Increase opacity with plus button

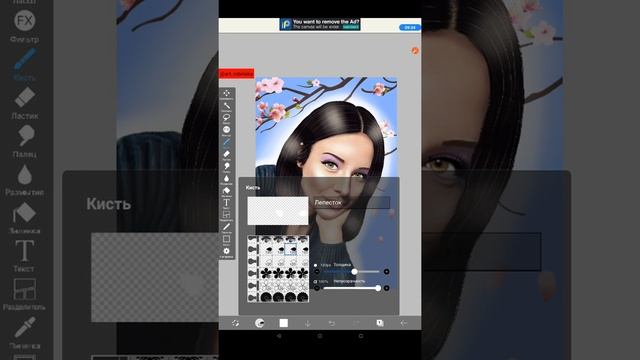[x=386, y=288]
